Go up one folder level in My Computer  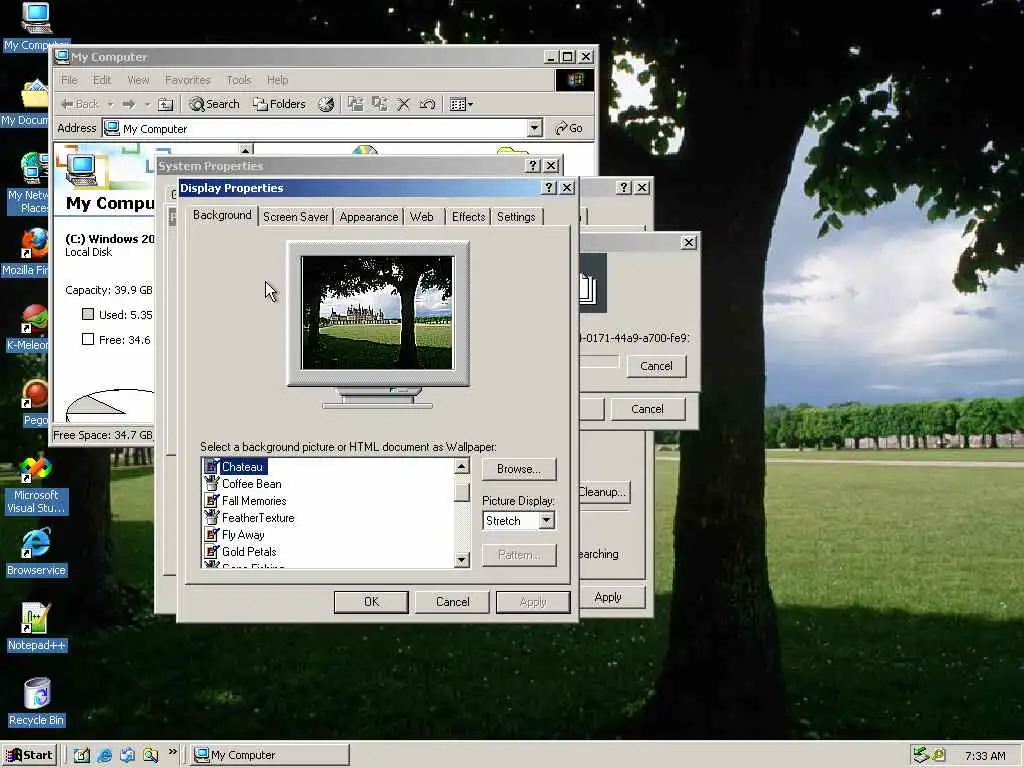(166, 104)
